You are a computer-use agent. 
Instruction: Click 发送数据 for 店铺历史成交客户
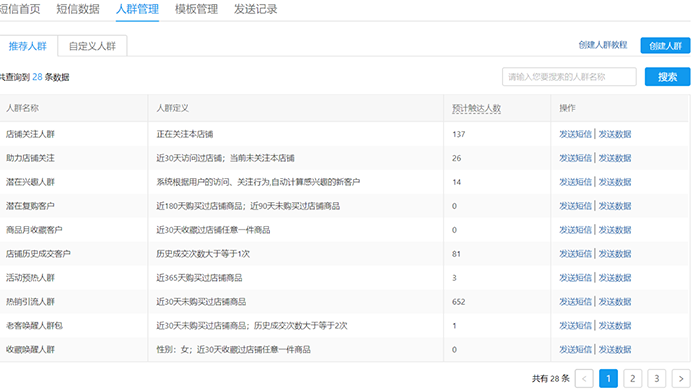[615, 254]
